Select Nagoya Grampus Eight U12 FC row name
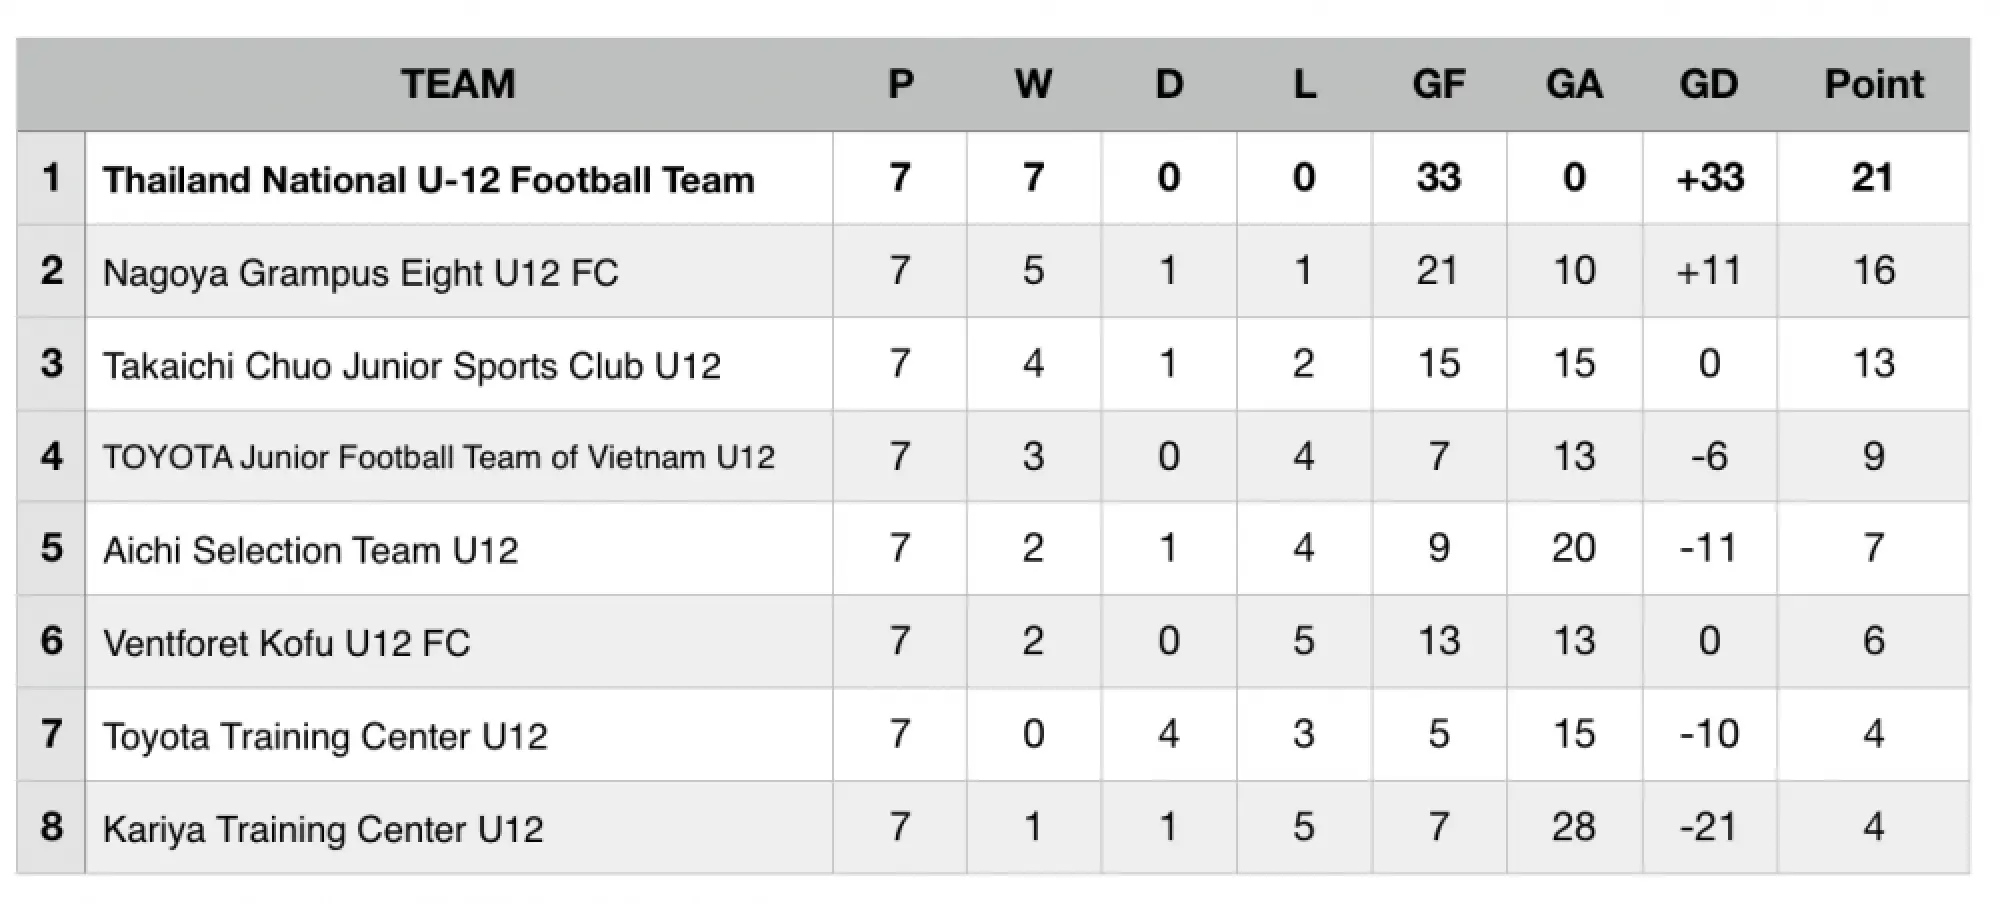The height and width of the screenshot is (904, 2000). point(459,271)
